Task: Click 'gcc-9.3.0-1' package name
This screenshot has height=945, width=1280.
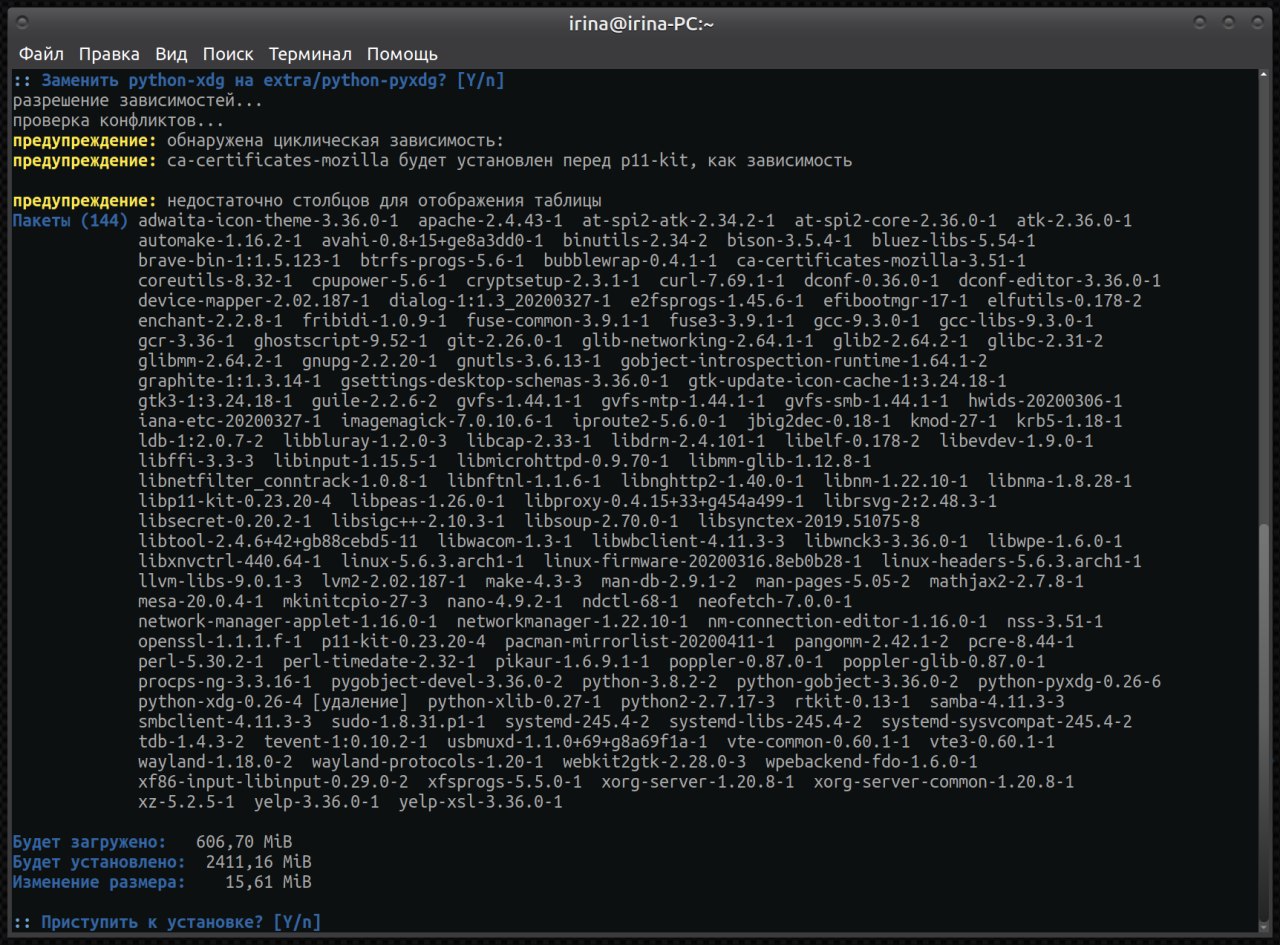Action: tap(867, 320)
